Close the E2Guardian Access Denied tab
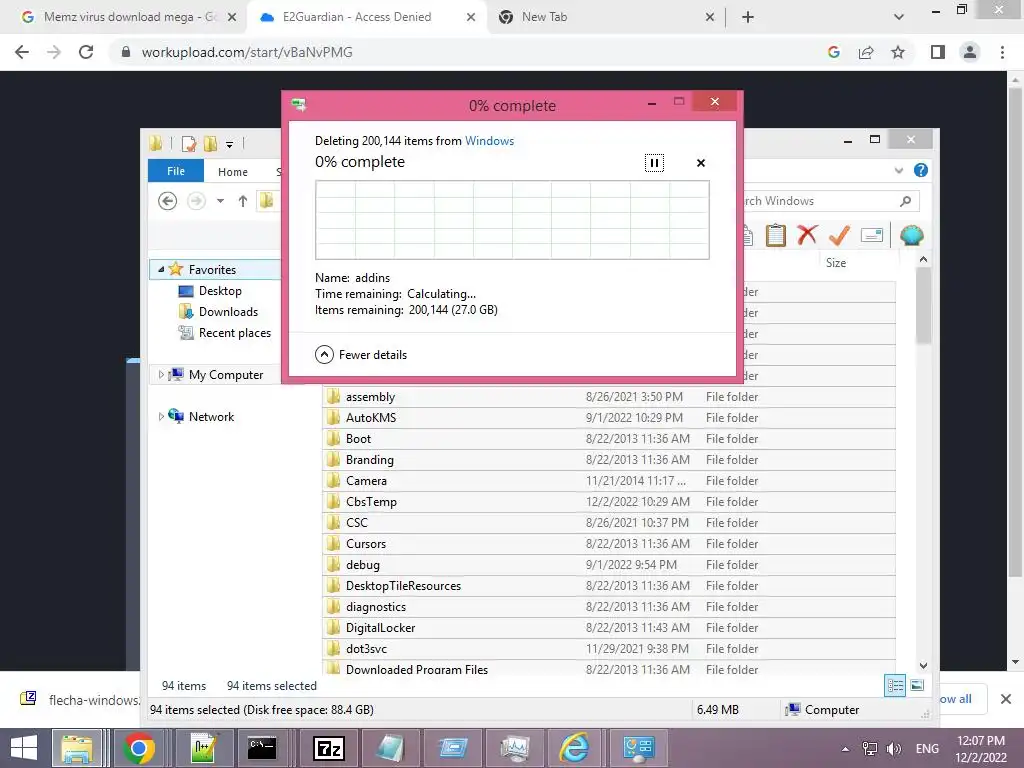 tap(471, 17)
